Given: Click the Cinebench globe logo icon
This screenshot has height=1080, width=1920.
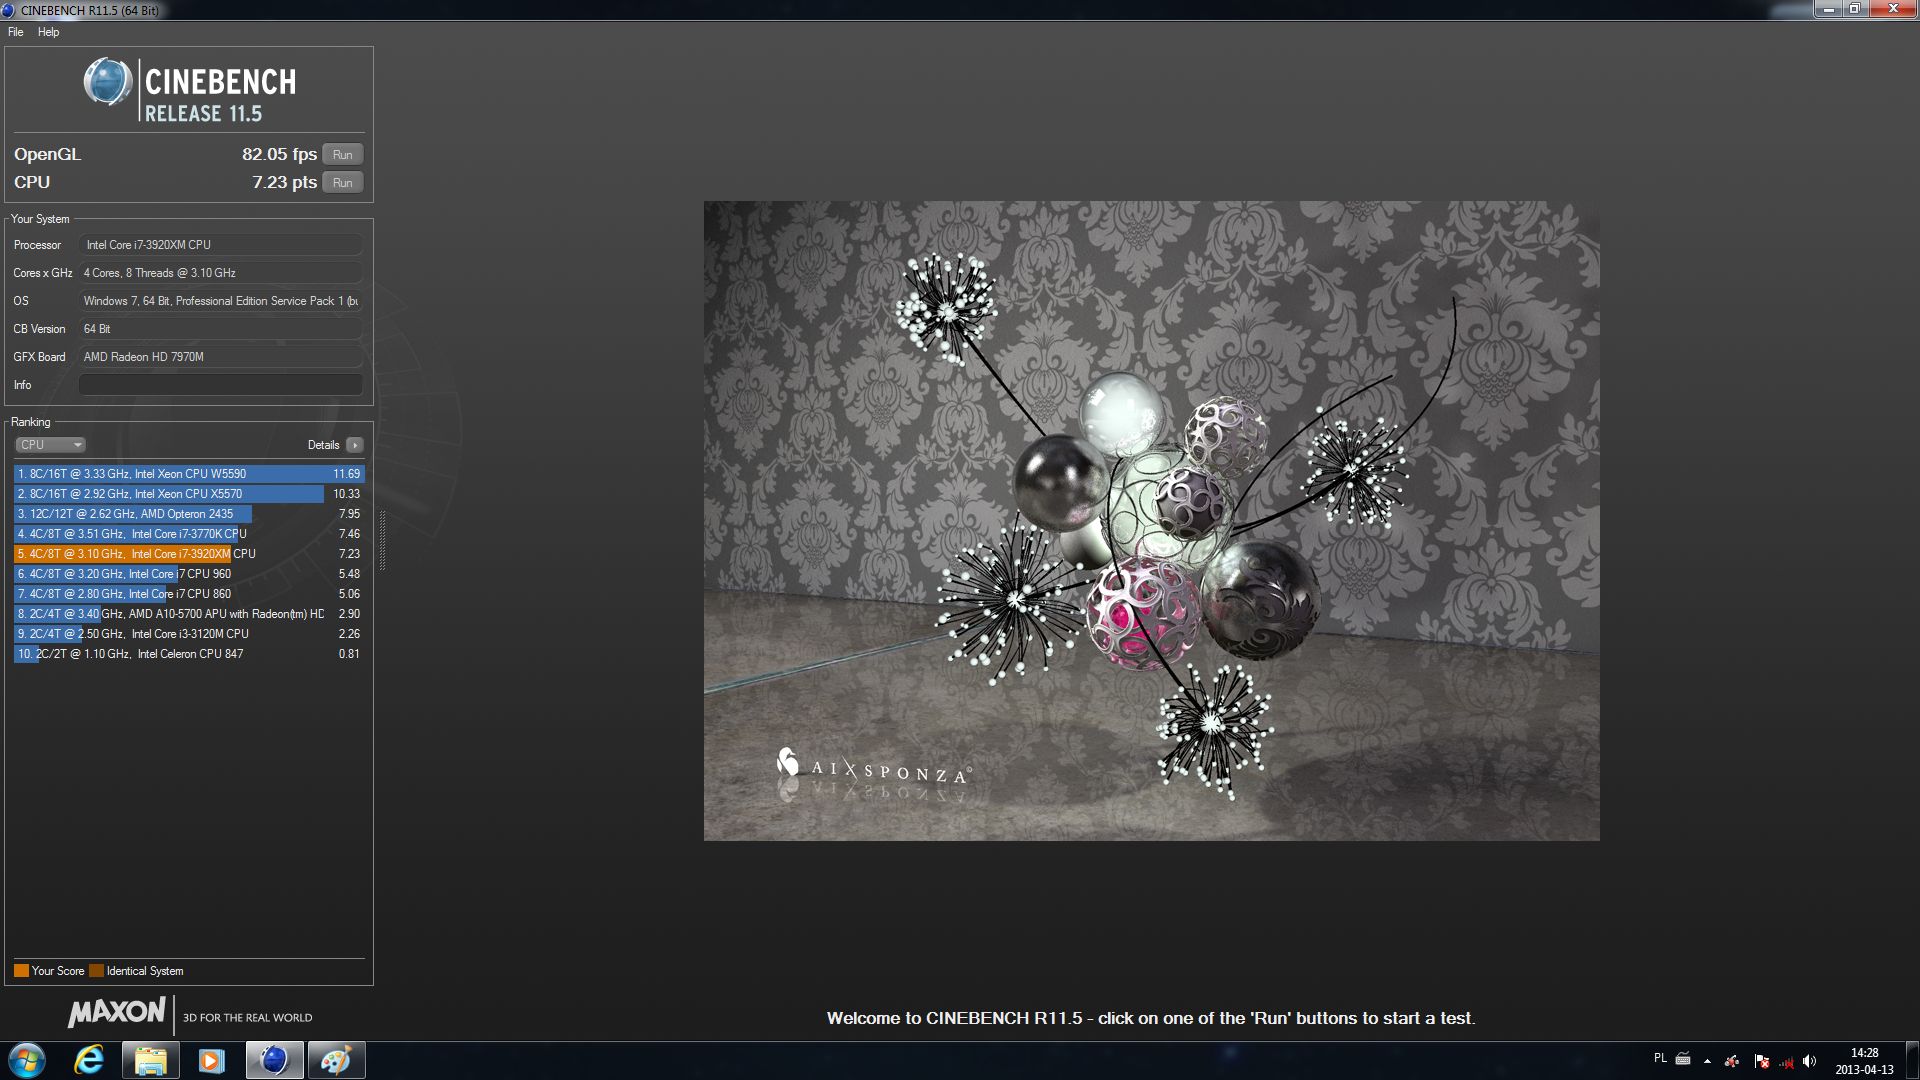Looking at the screenshot, I should (x=107, y=82).
